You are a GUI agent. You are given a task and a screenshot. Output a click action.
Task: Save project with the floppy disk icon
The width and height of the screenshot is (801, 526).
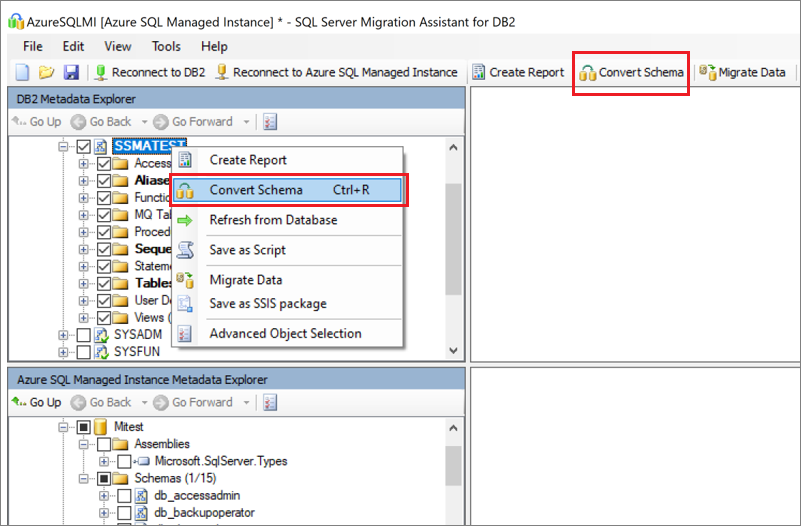71,72
